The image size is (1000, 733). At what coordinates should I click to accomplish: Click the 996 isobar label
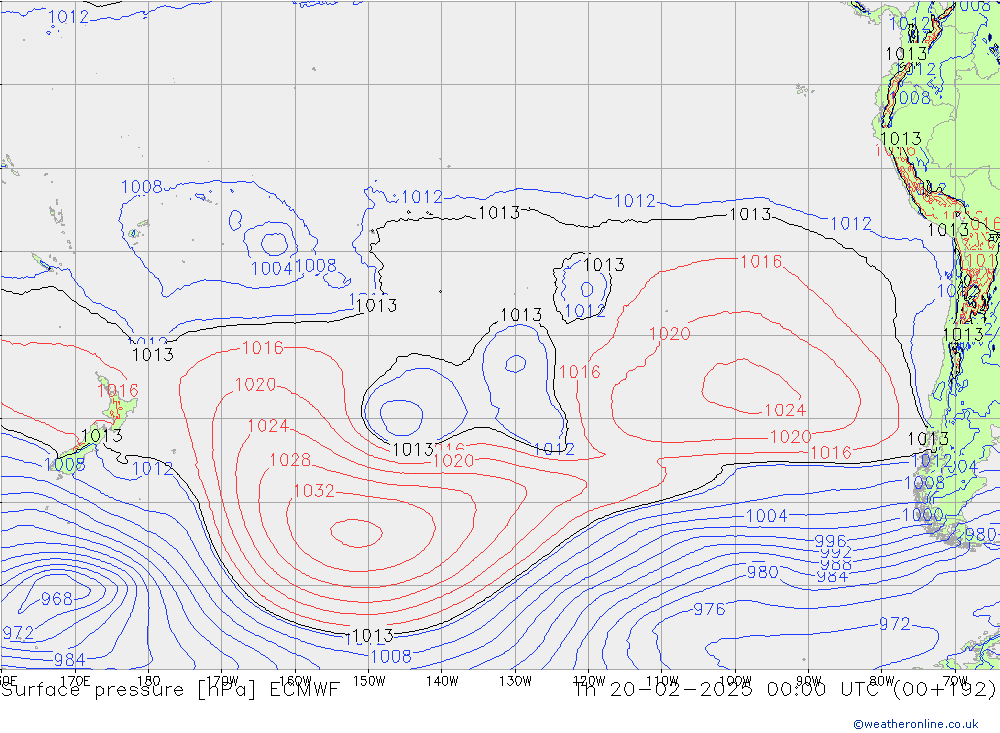[832, 541]
